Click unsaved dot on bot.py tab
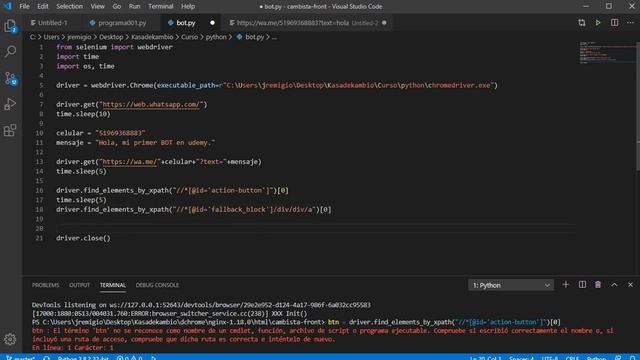The image size is (640, 360). (212, 23)
